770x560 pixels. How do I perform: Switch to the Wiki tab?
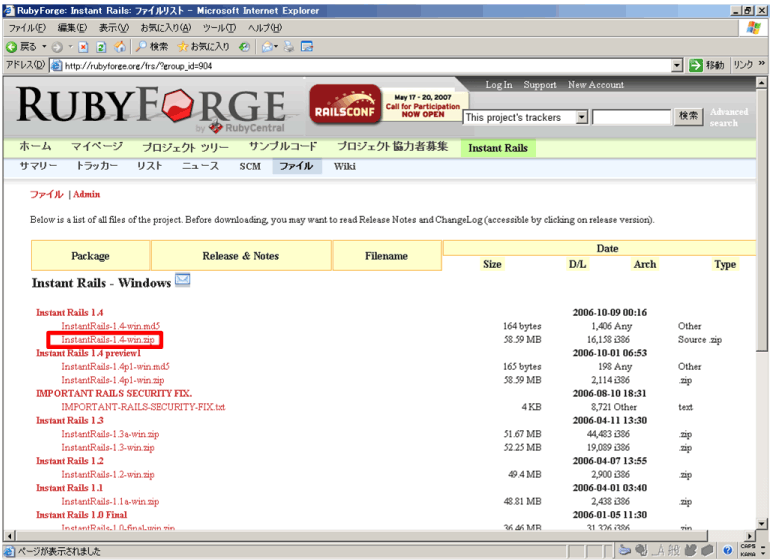(x=345, y=167)
